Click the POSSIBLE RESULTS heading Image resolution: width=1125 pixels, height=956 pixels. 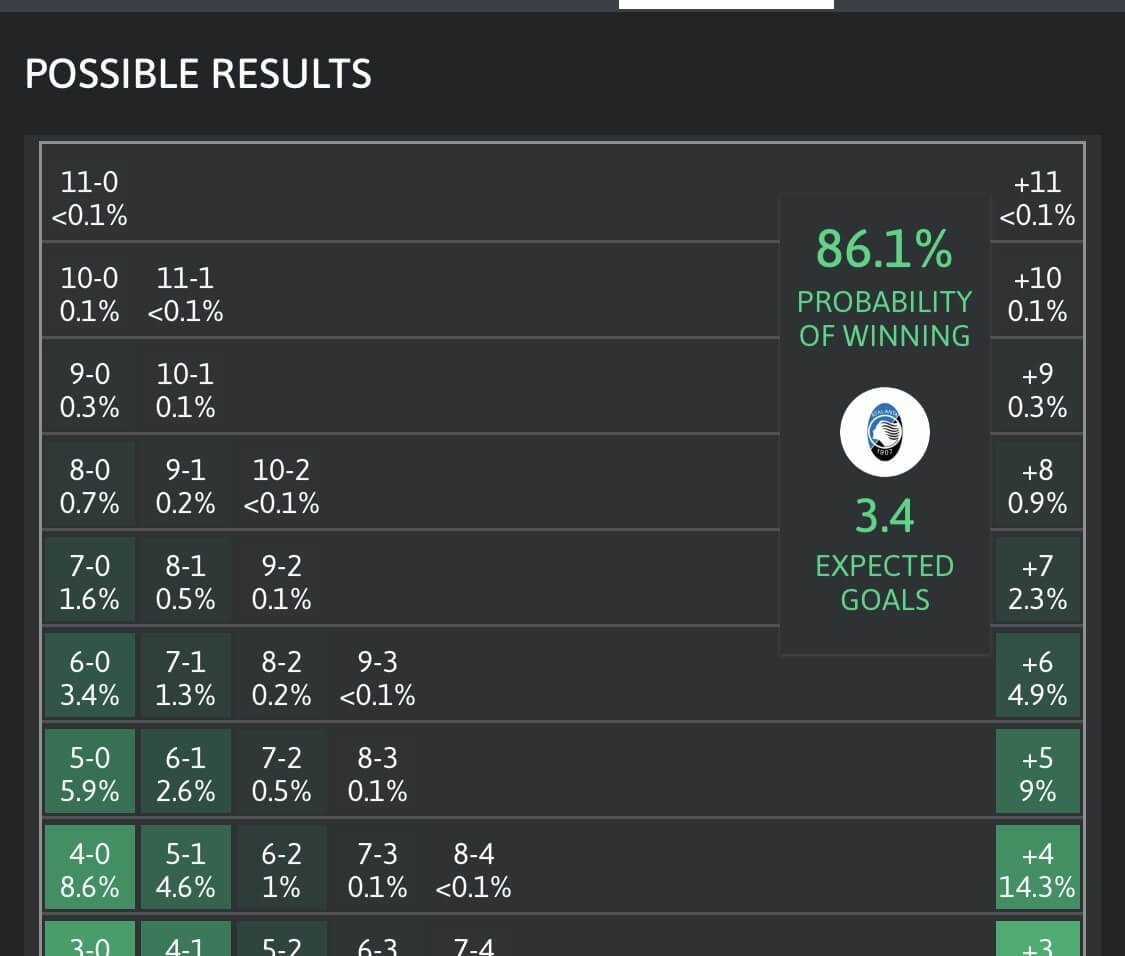198,73
